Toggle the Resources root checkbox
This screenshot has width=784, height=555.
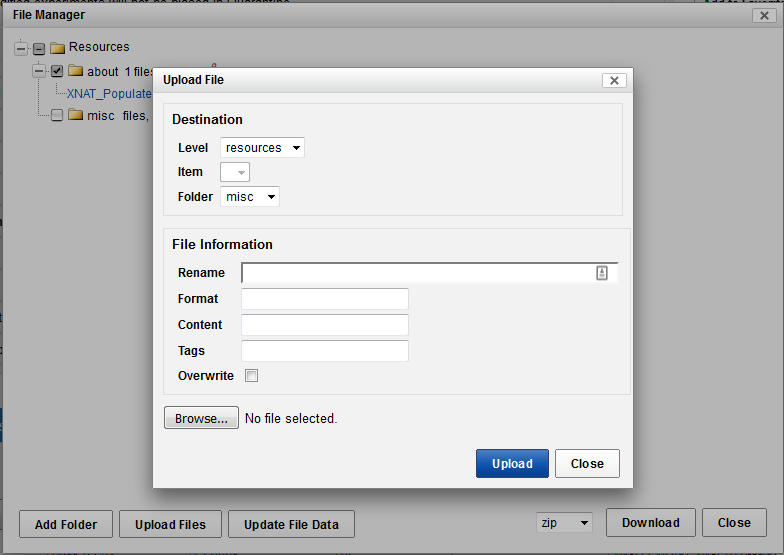39,48
